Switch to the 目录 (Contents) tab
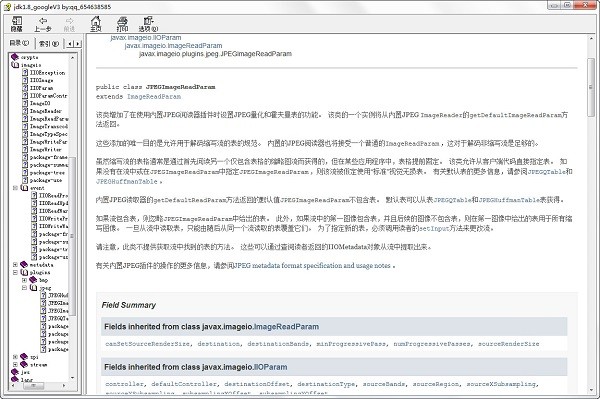Image resolution: width=600 pixels, height=399 pixels. click(19, 43)
